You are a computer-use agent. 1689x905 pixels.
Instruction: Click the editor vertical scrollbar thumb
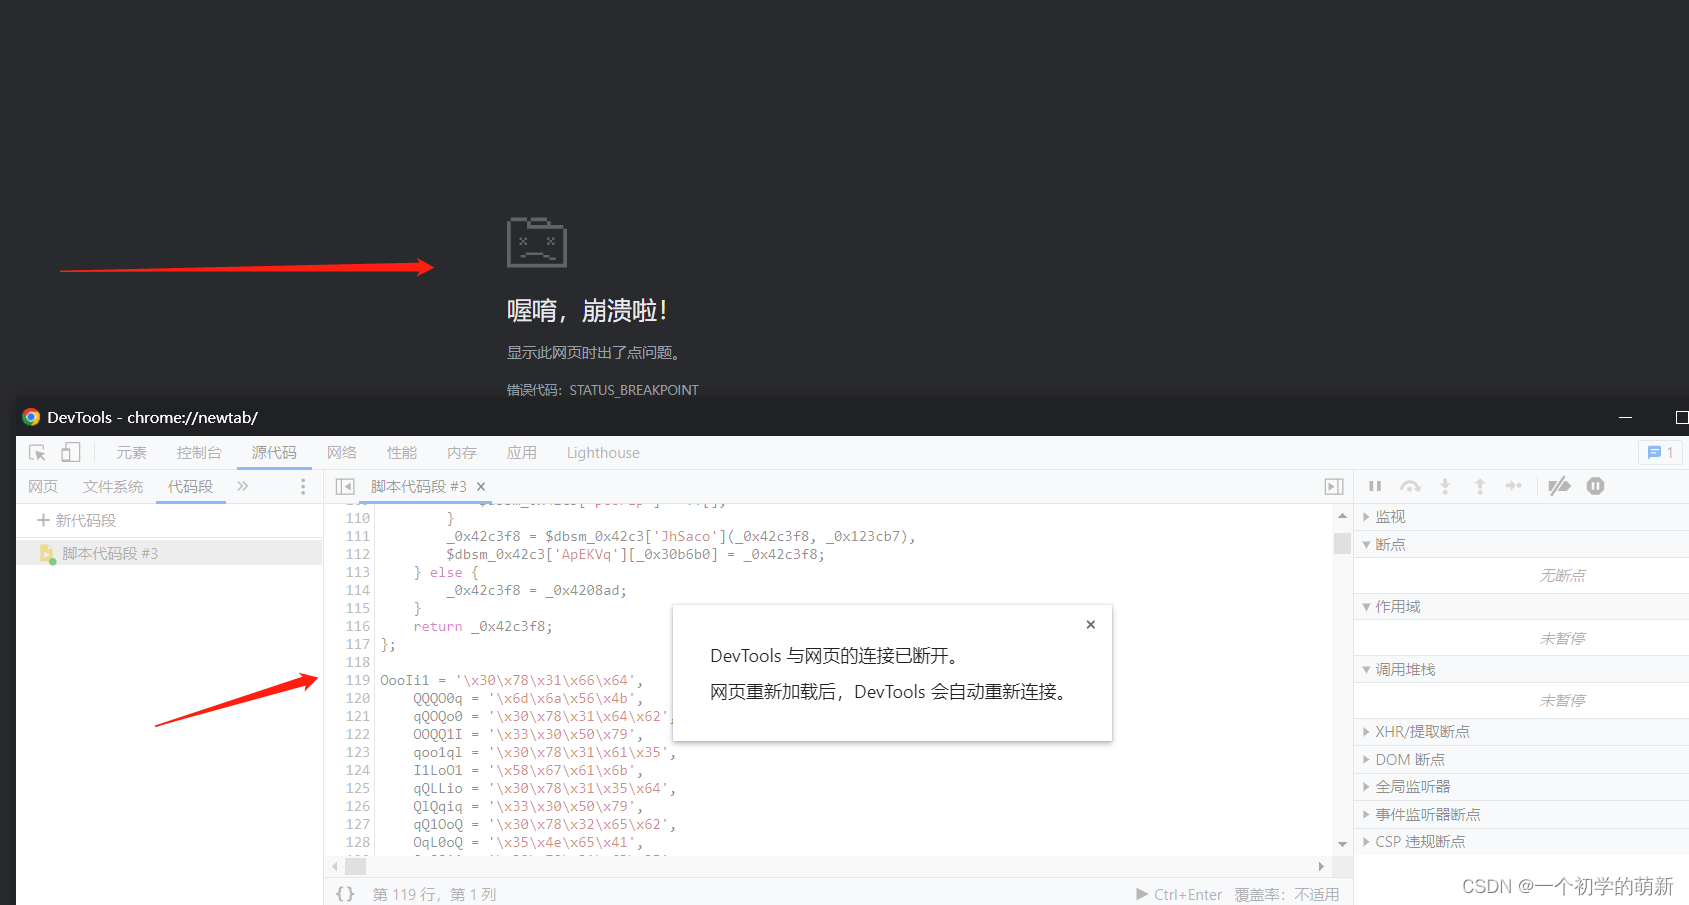point(1342,543)
